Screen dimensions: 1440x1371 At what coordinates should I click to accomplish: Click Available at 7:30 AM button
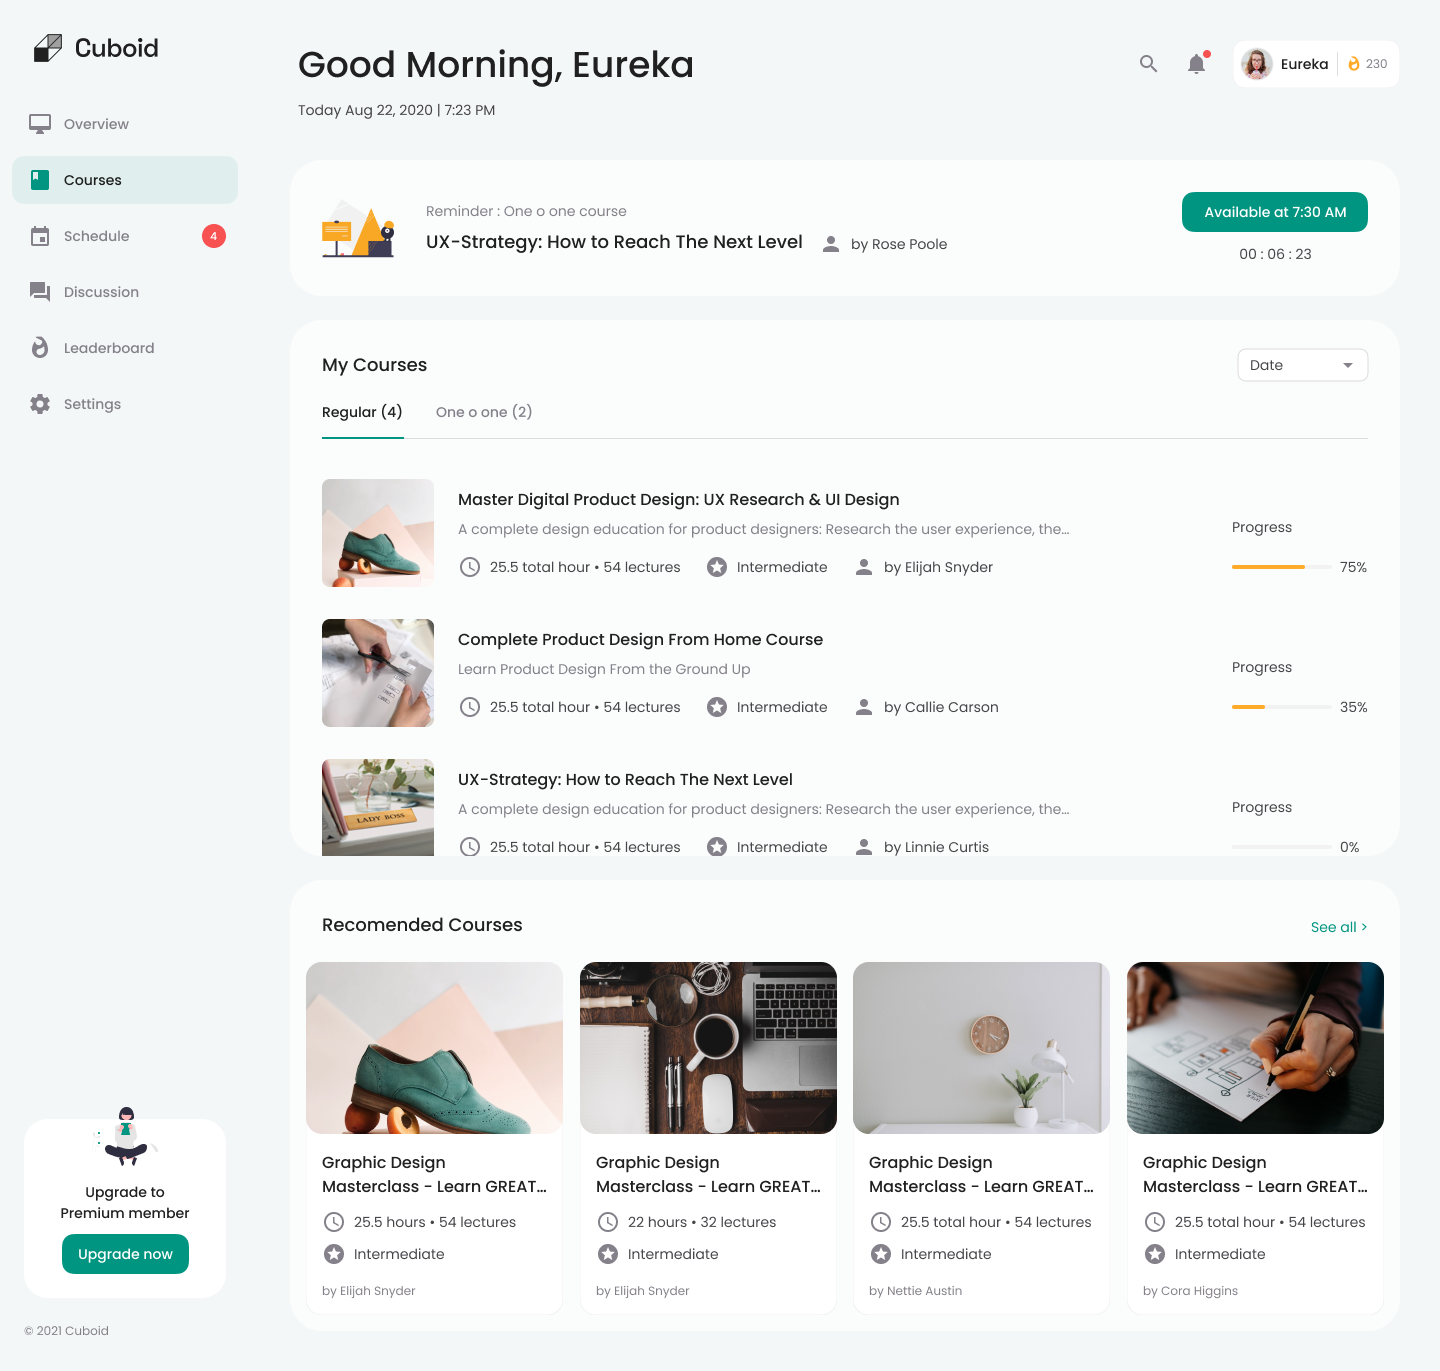pos(1274,212)
